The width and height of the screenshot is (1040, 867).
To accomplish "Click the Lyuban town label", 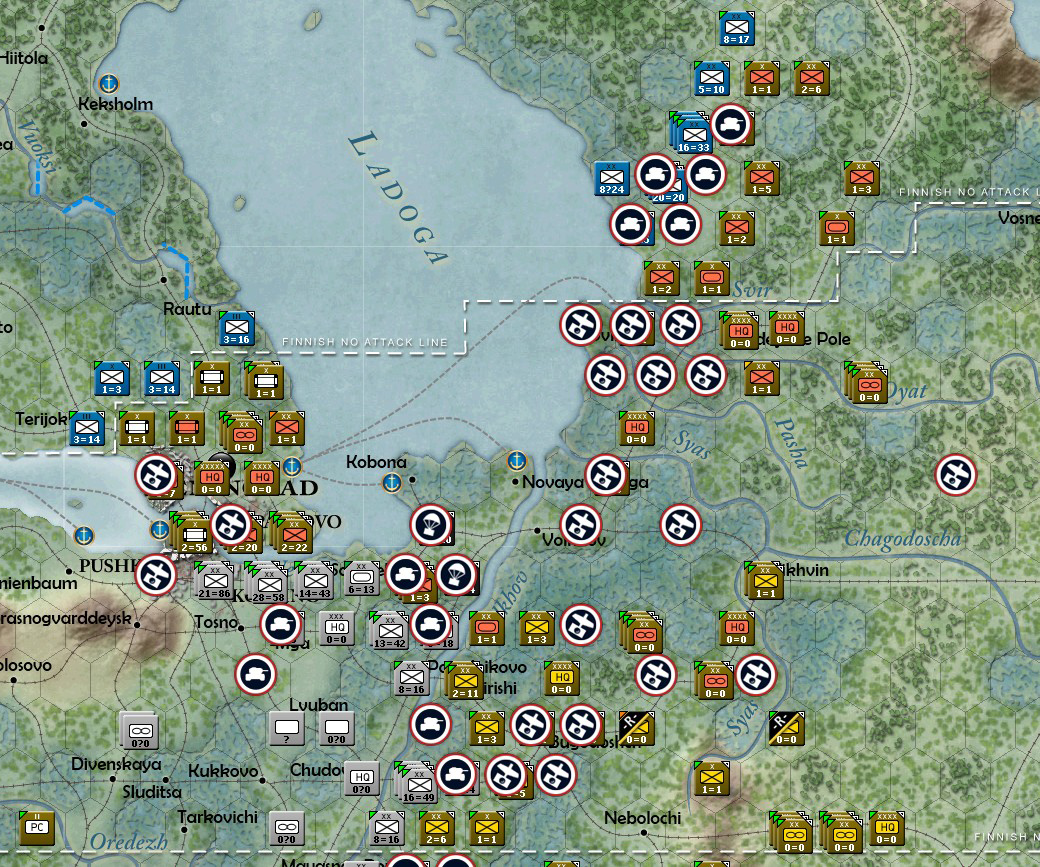I will (318, 704).
